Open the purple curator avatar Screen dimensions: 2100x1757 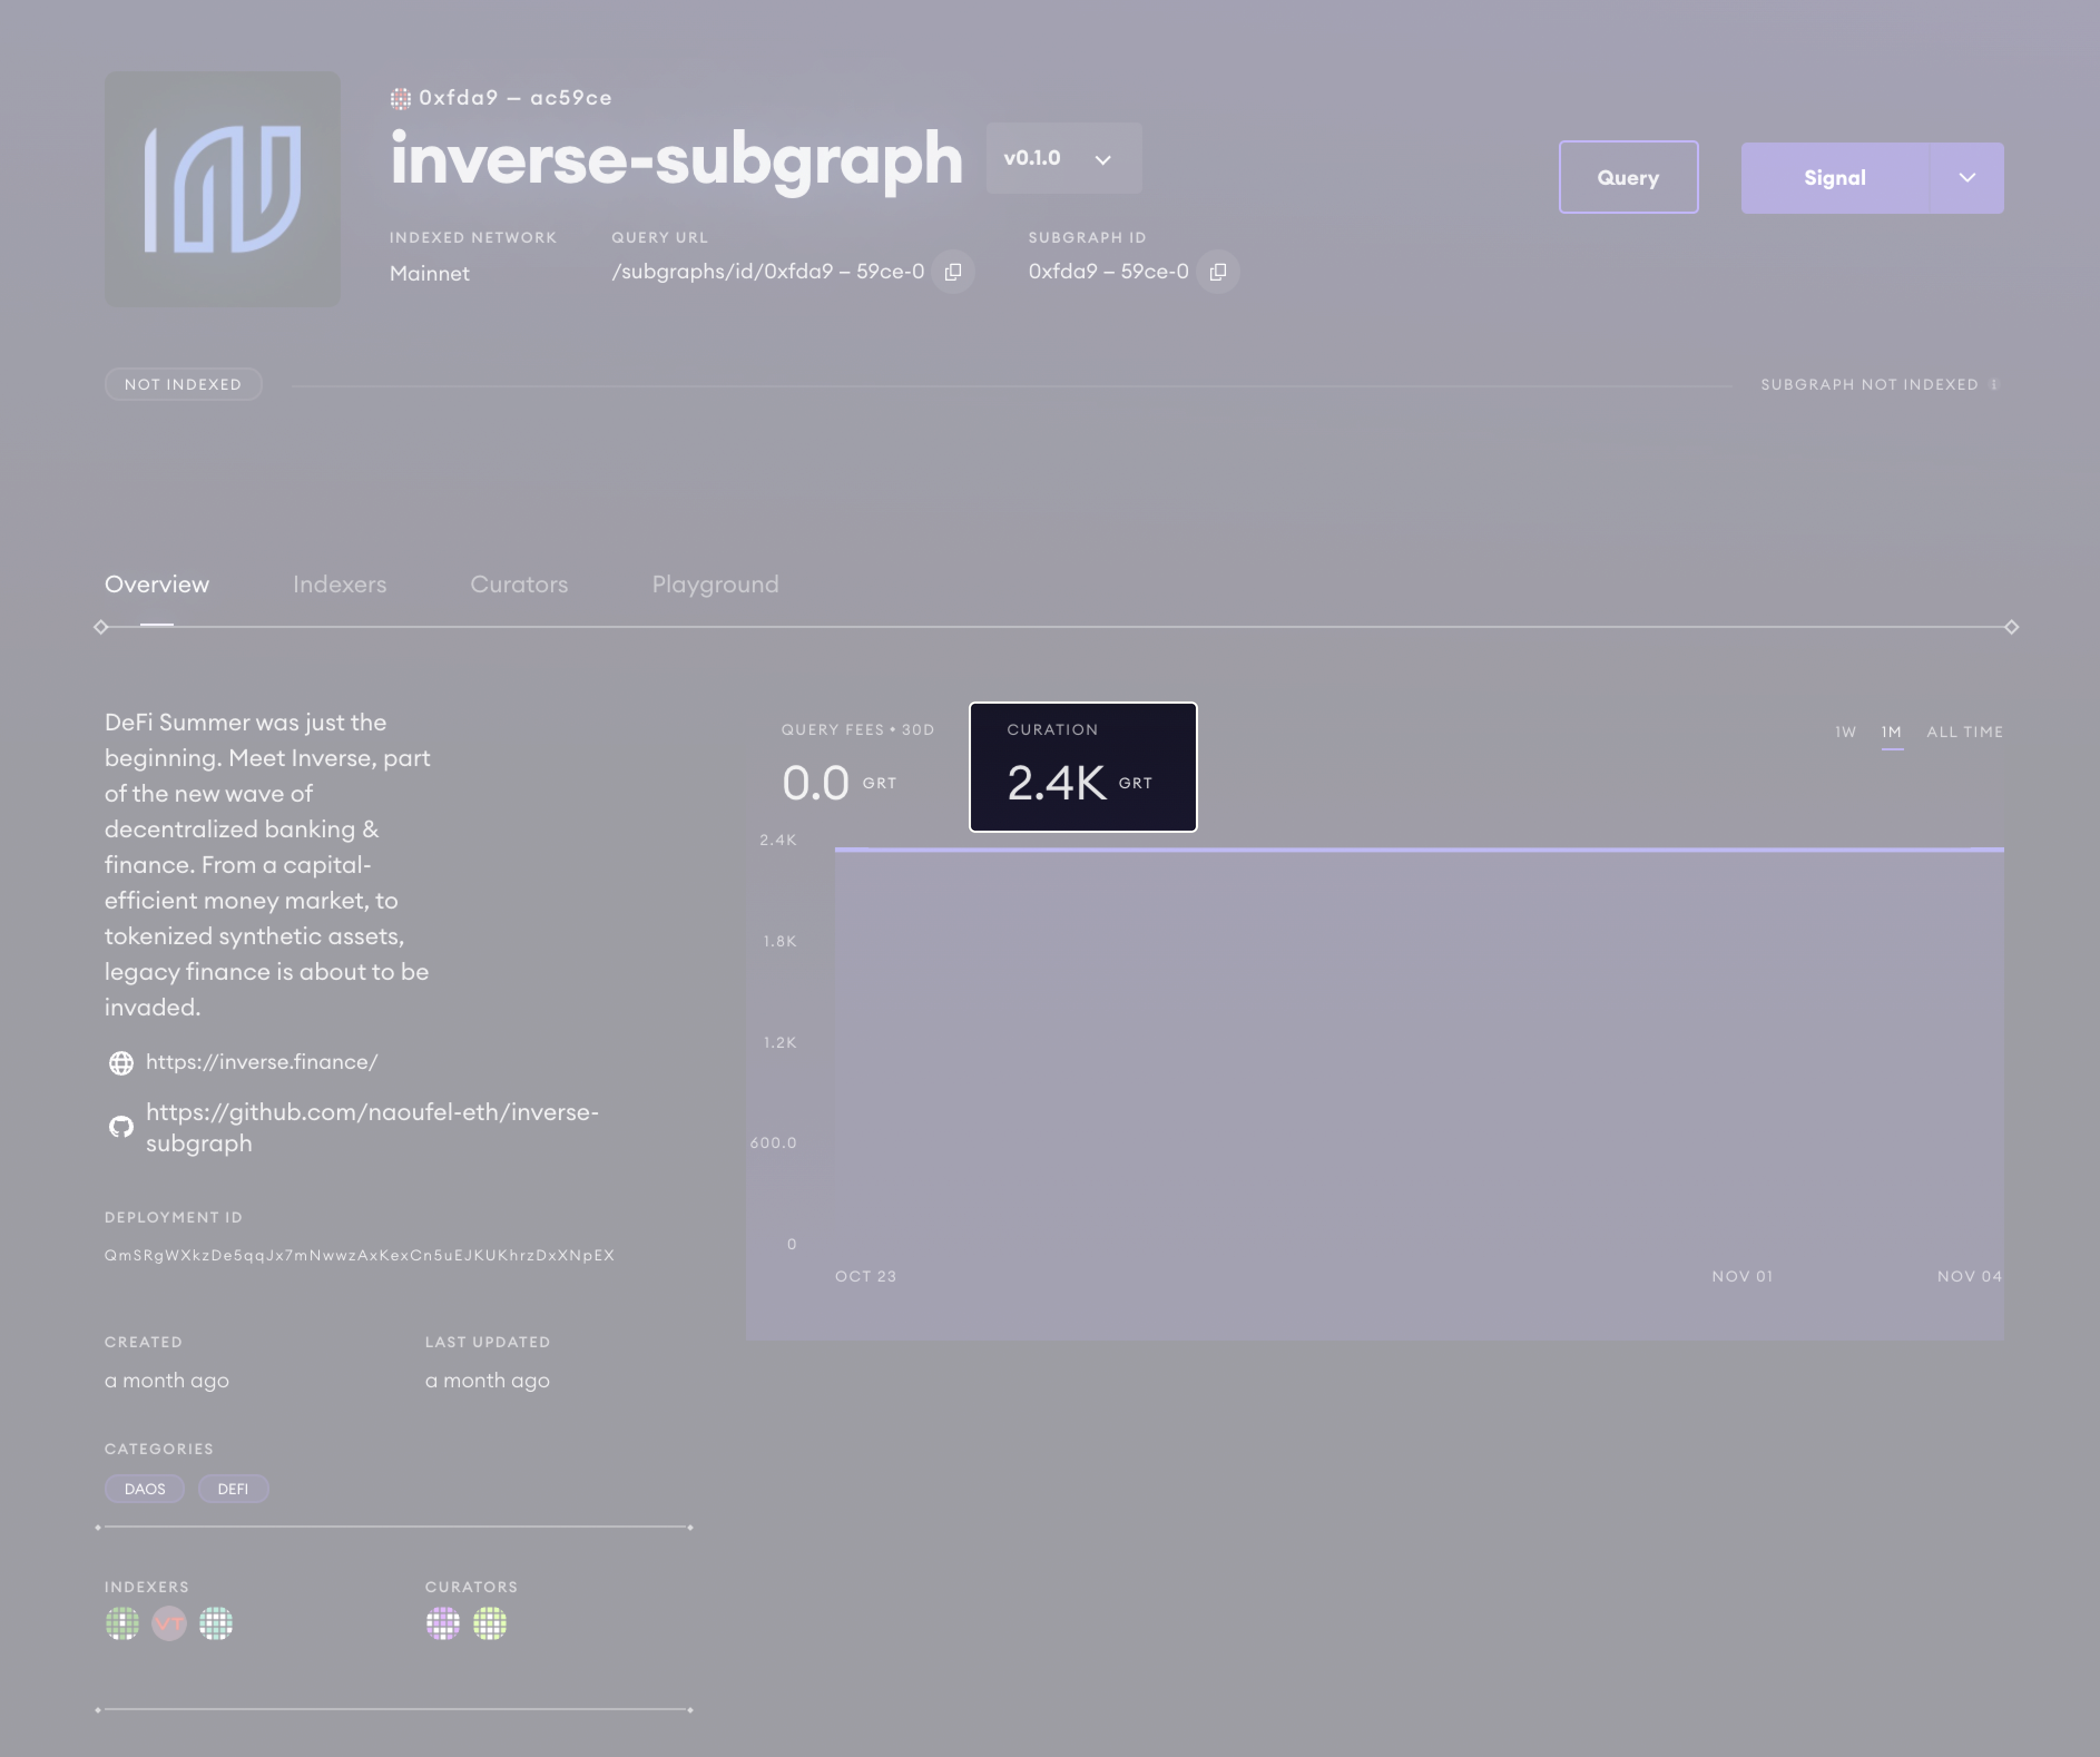443,1623
